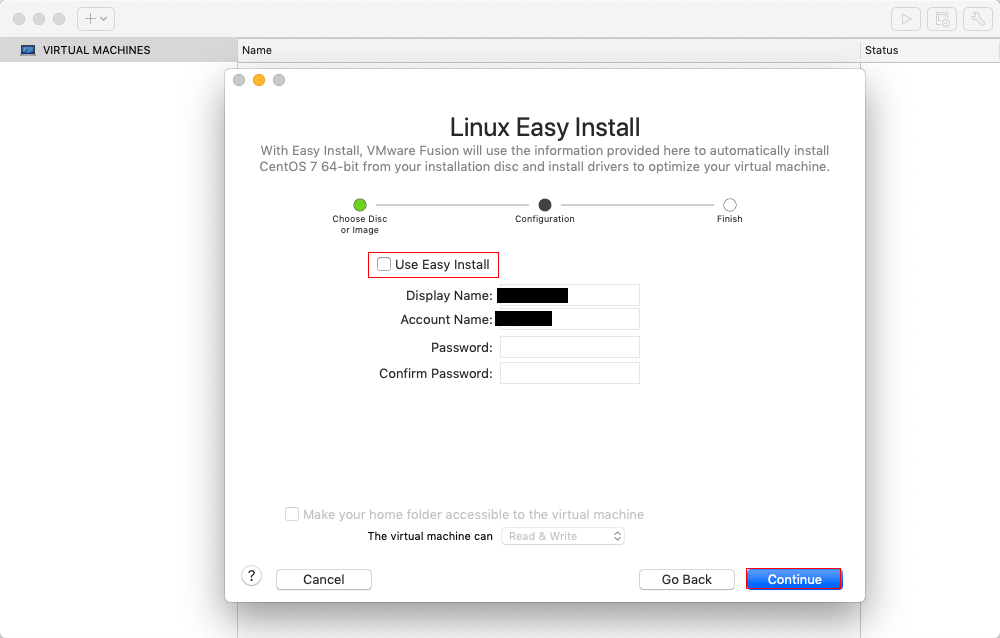
Task: Click the play/start virtual machine toolbar icon
Action: 906,19
